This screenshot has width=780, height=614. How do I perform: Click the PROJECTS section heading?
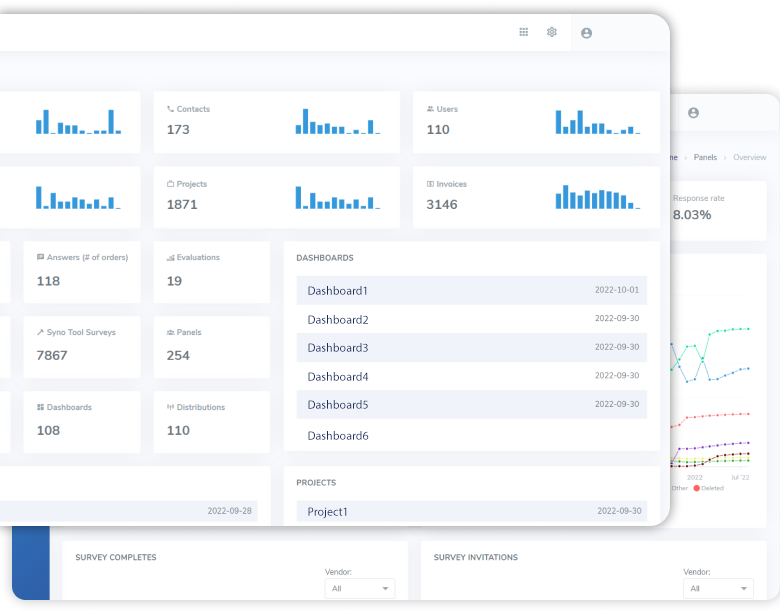click(x=316, y=483)
